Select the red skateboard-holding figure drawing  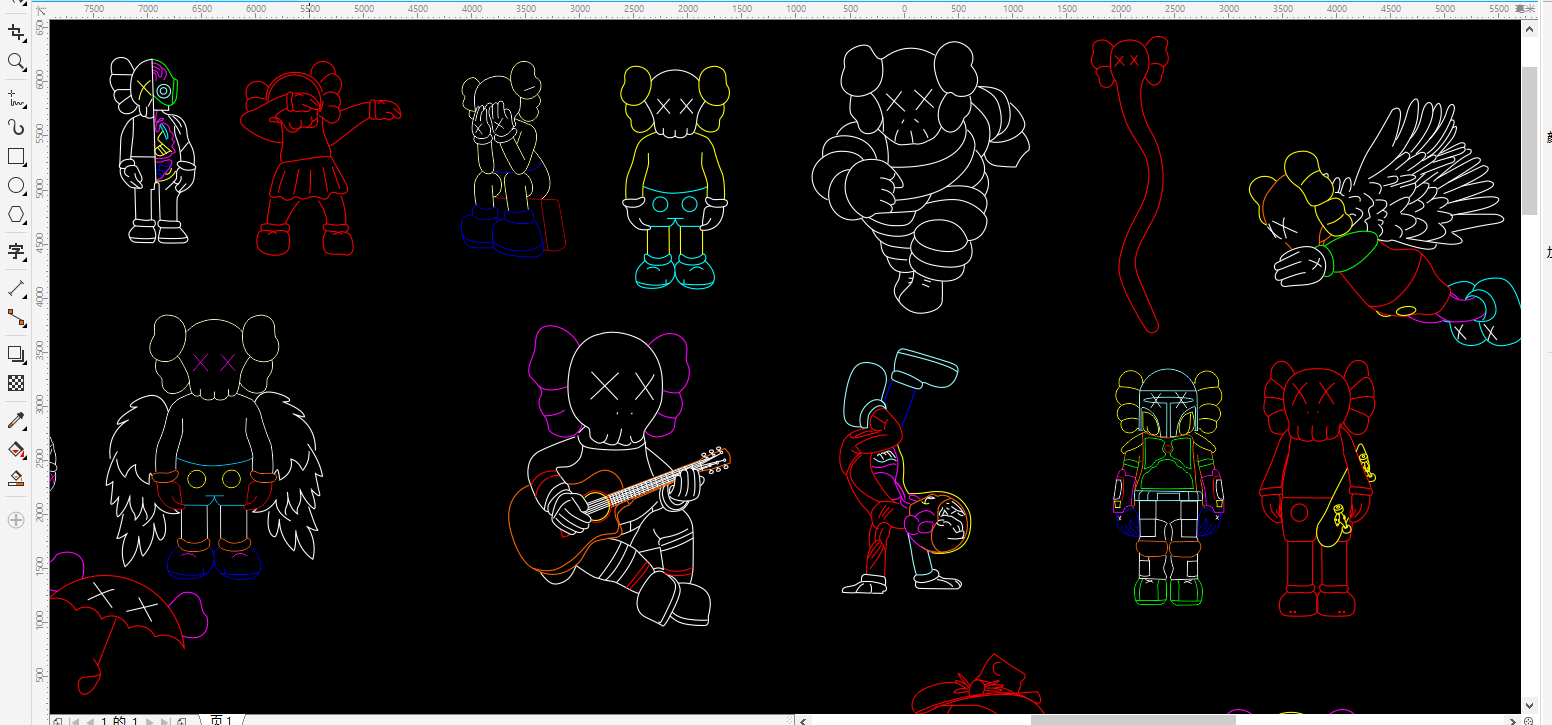click(x=1318, y=488)
